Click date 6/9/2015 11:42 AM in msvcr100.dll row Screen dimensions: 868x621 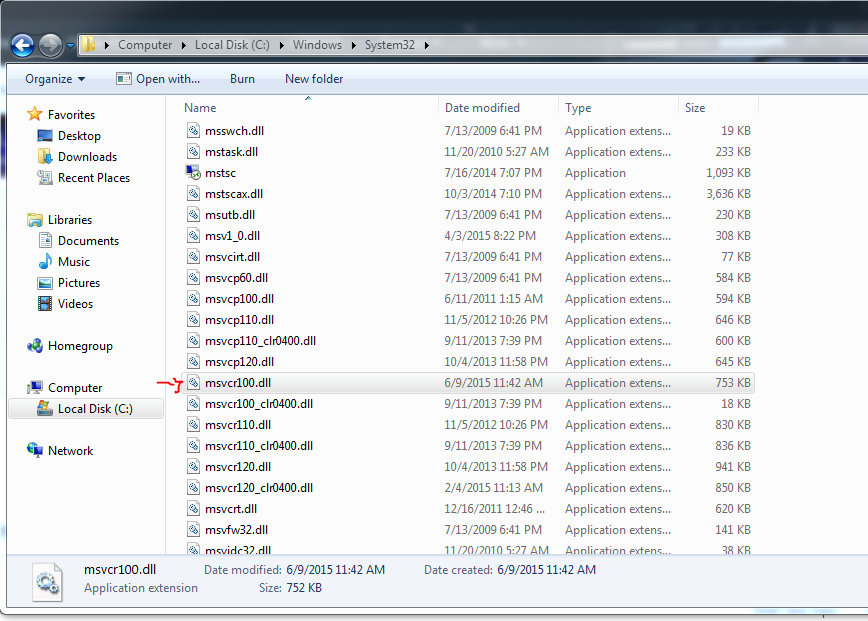click(x=493, y=383)
